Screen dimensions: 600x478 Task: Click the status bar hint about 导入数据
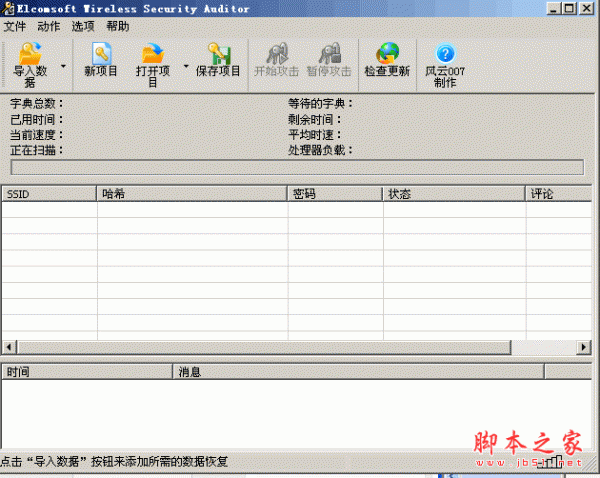114,461
